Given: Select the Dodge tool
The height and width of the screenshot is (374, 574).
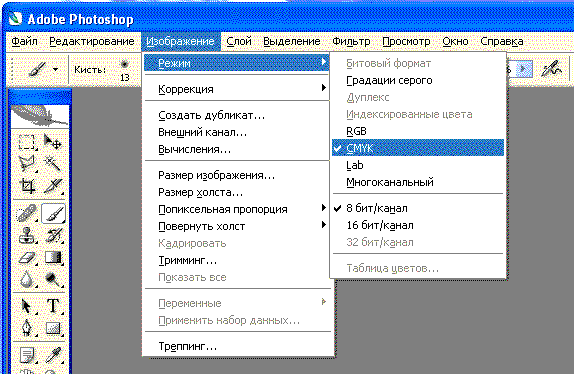Looking at the screenshot, I should pyautogui.click(x=53, y=280).
